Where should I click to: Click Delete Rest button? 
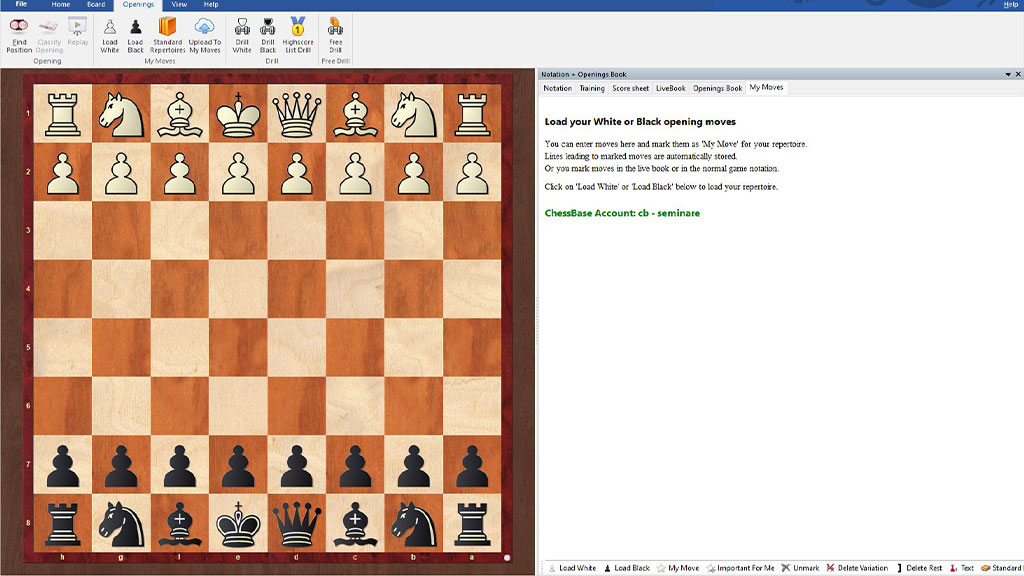click(919, 568)
